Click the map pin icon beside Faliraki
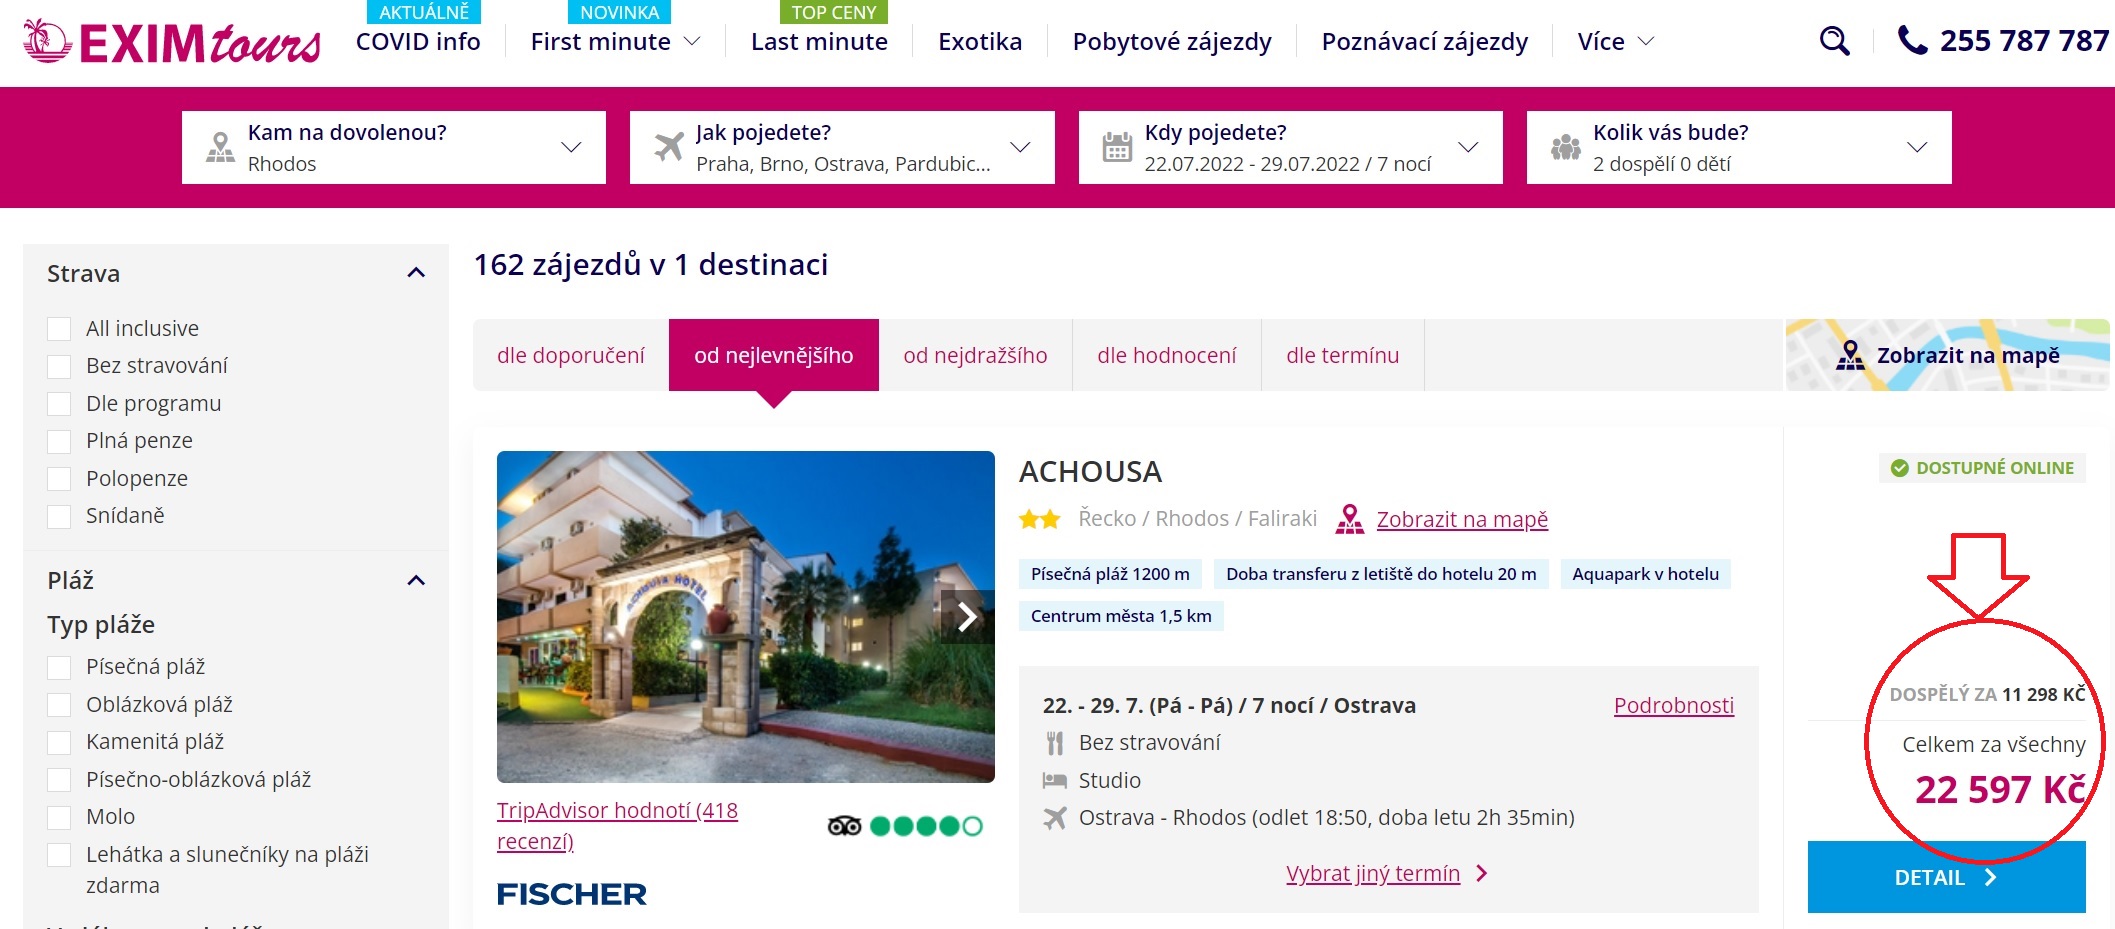Image resolution: width=2115 pixels, height=929 pixels. click(1350, 519)
